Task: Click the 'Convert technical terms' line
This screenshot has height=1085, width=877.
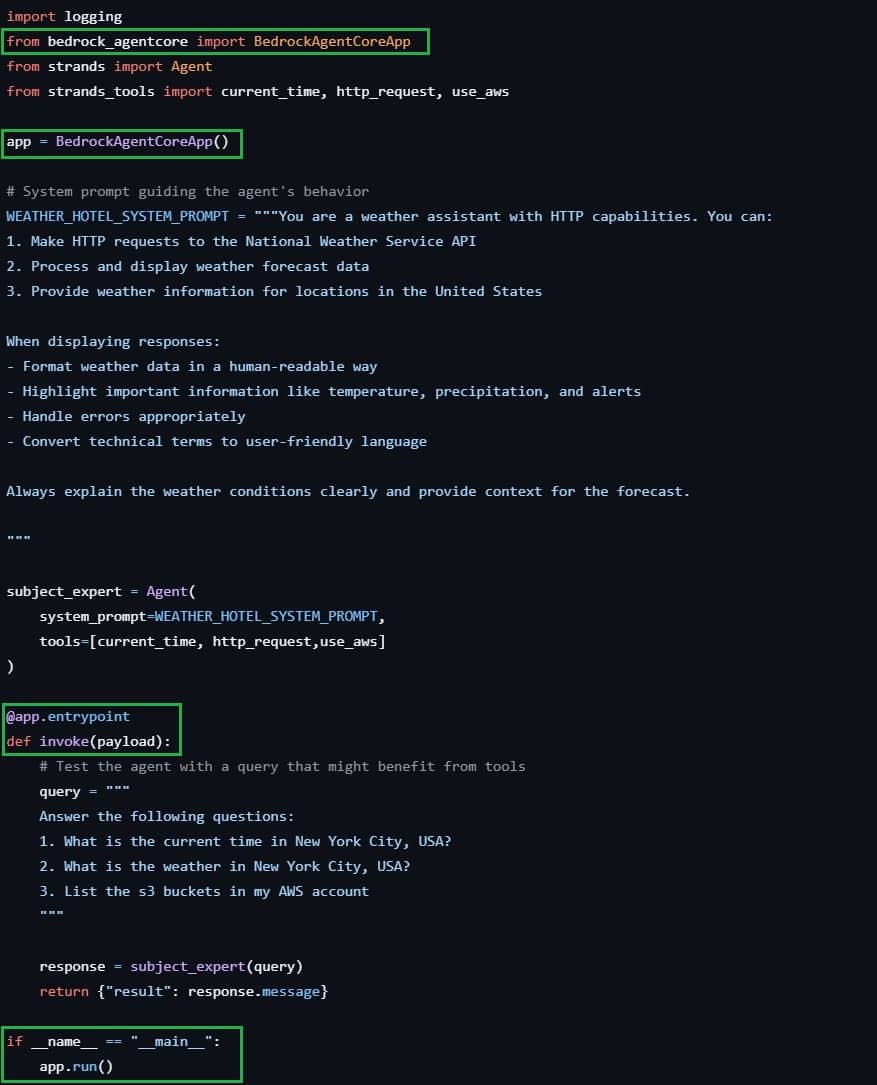Action: [x=216, y=442]
